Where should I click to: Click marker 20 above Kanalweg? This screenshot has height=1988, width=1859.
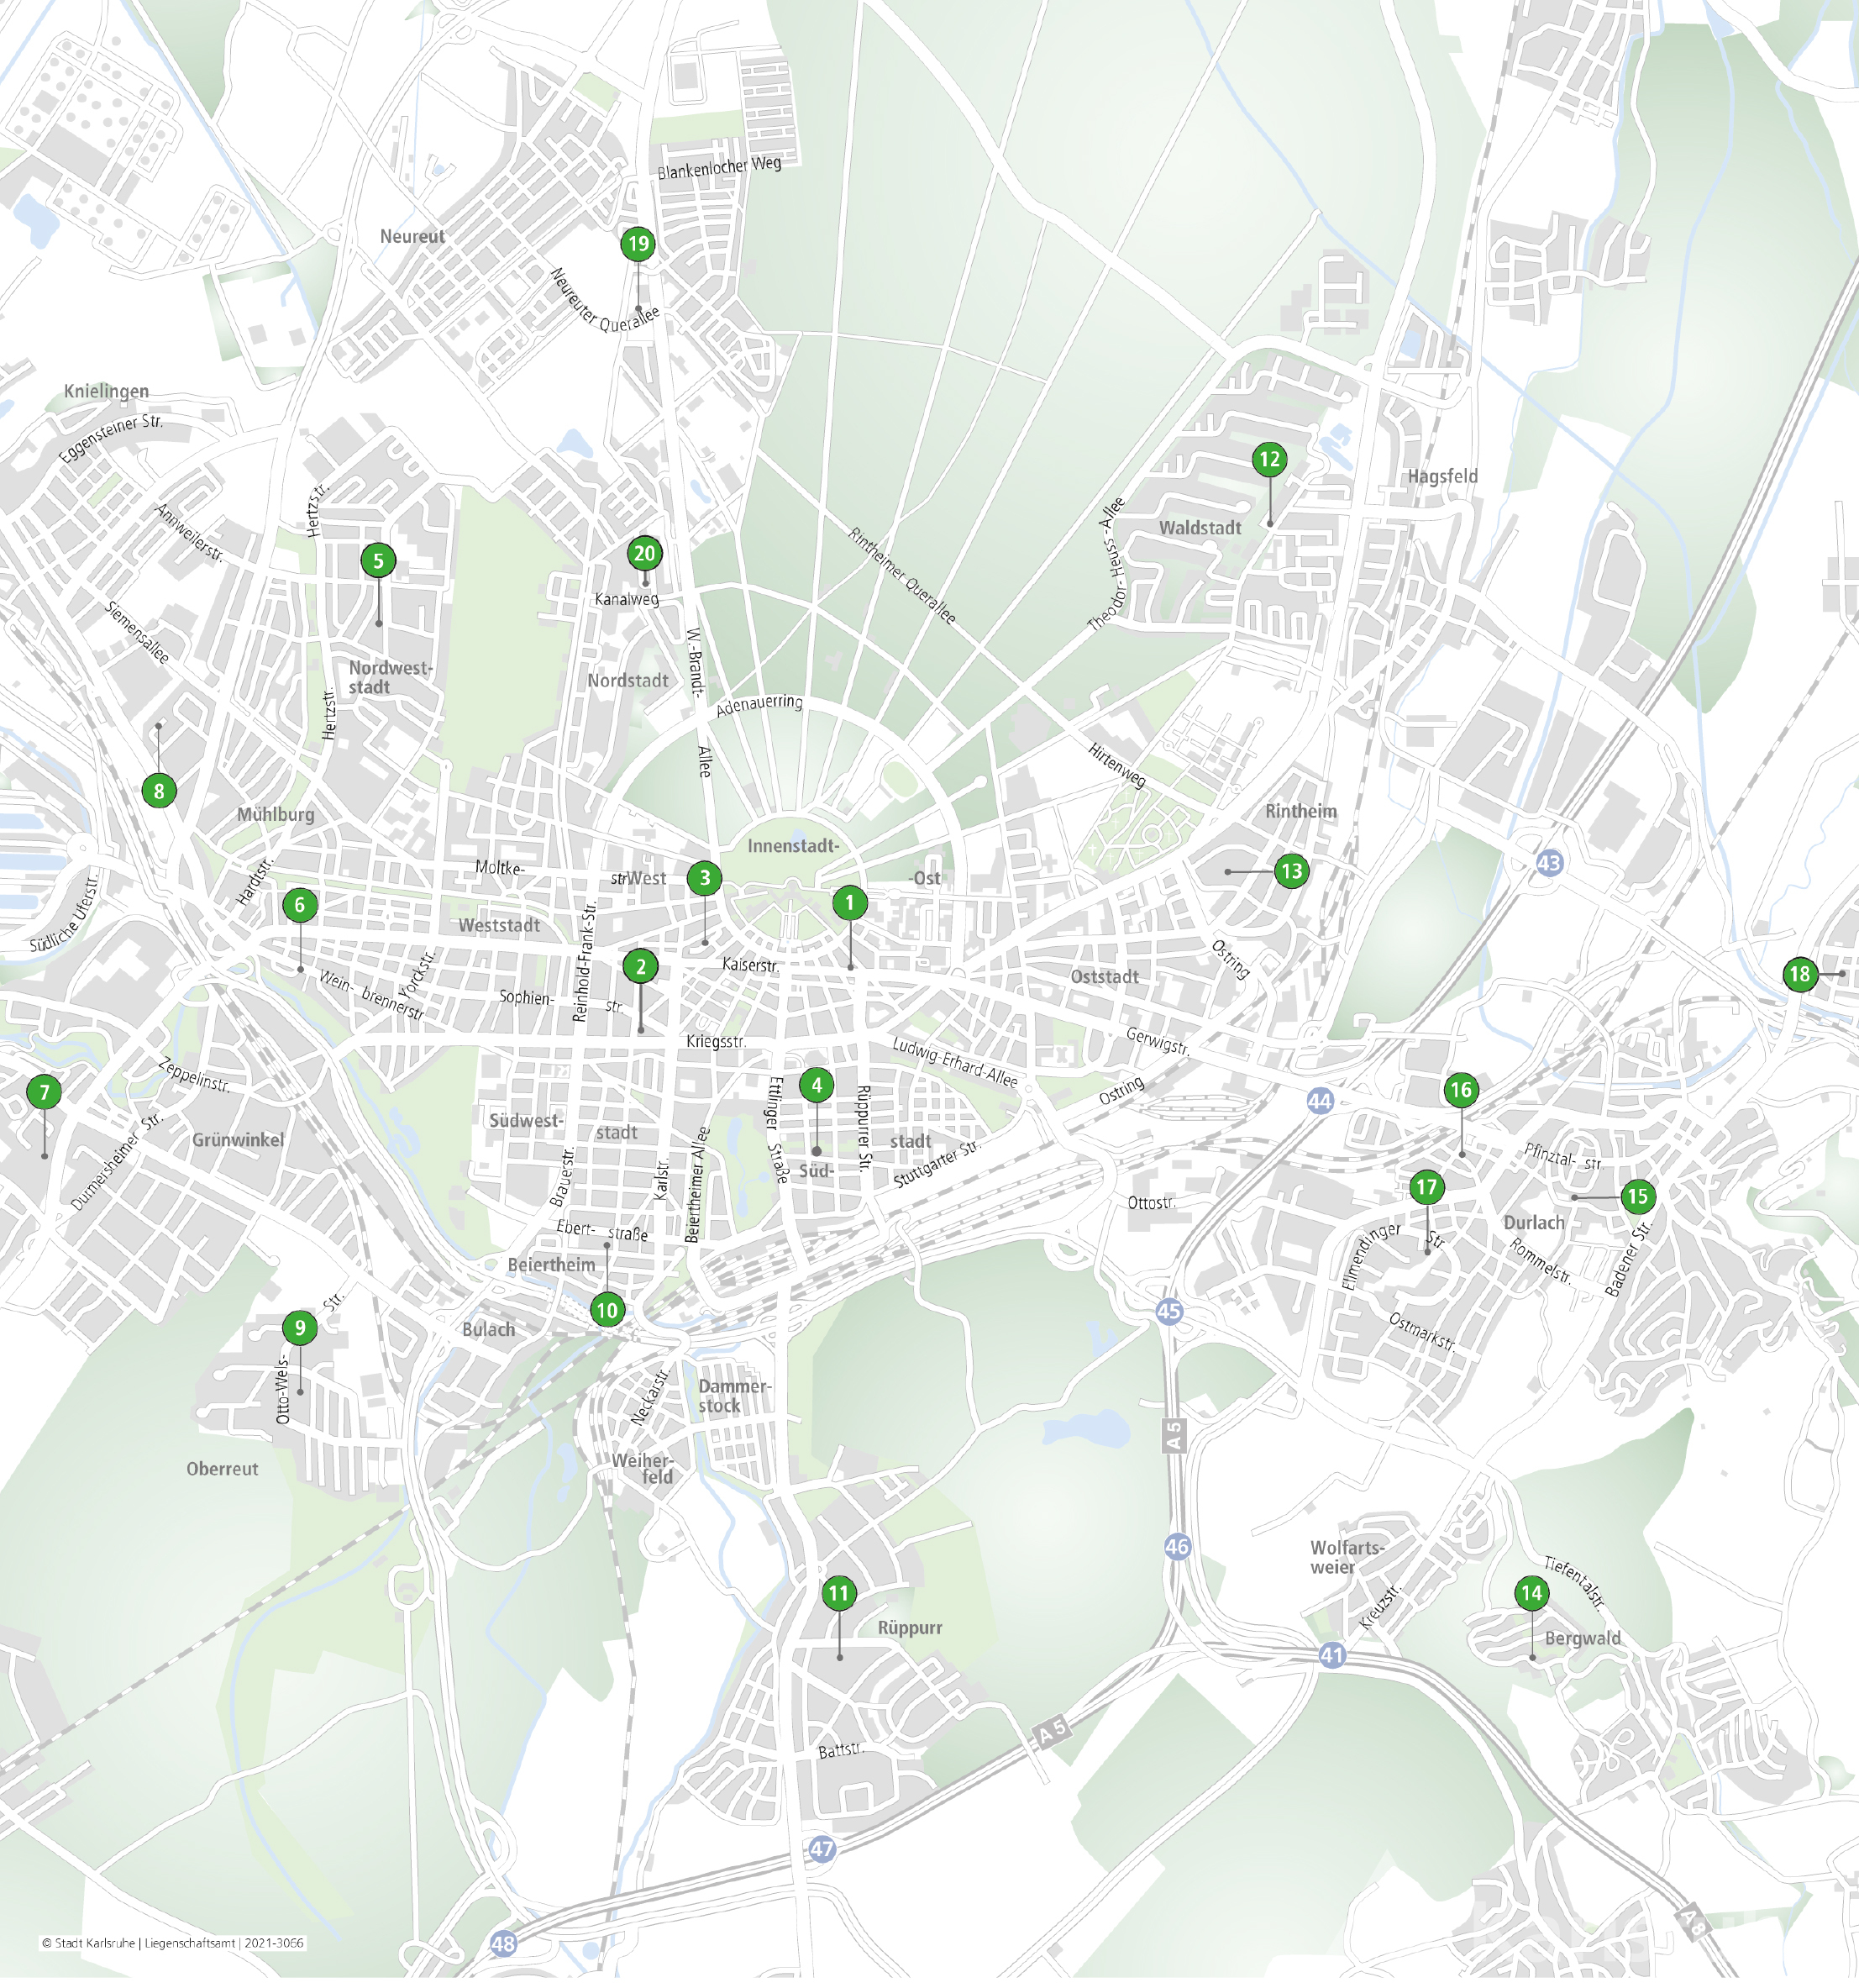tap(644, 554)
